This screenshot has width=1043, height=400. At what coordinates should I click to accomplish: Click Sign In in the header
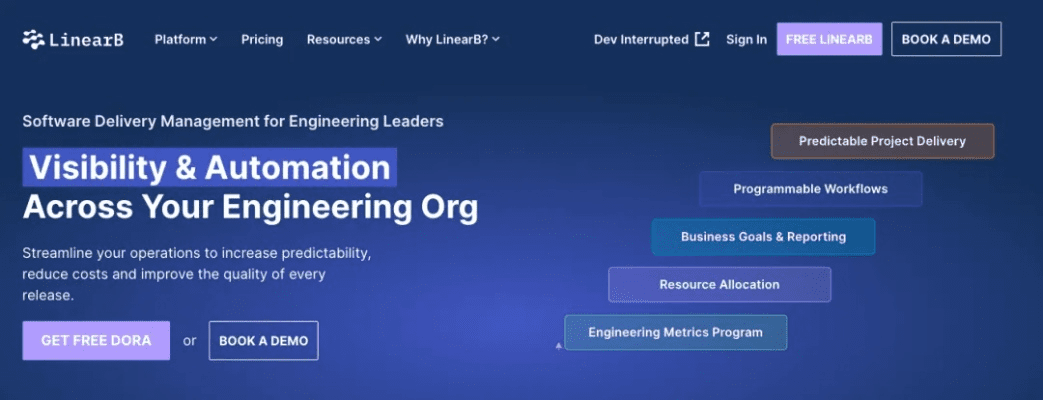(x=746, y=40)
